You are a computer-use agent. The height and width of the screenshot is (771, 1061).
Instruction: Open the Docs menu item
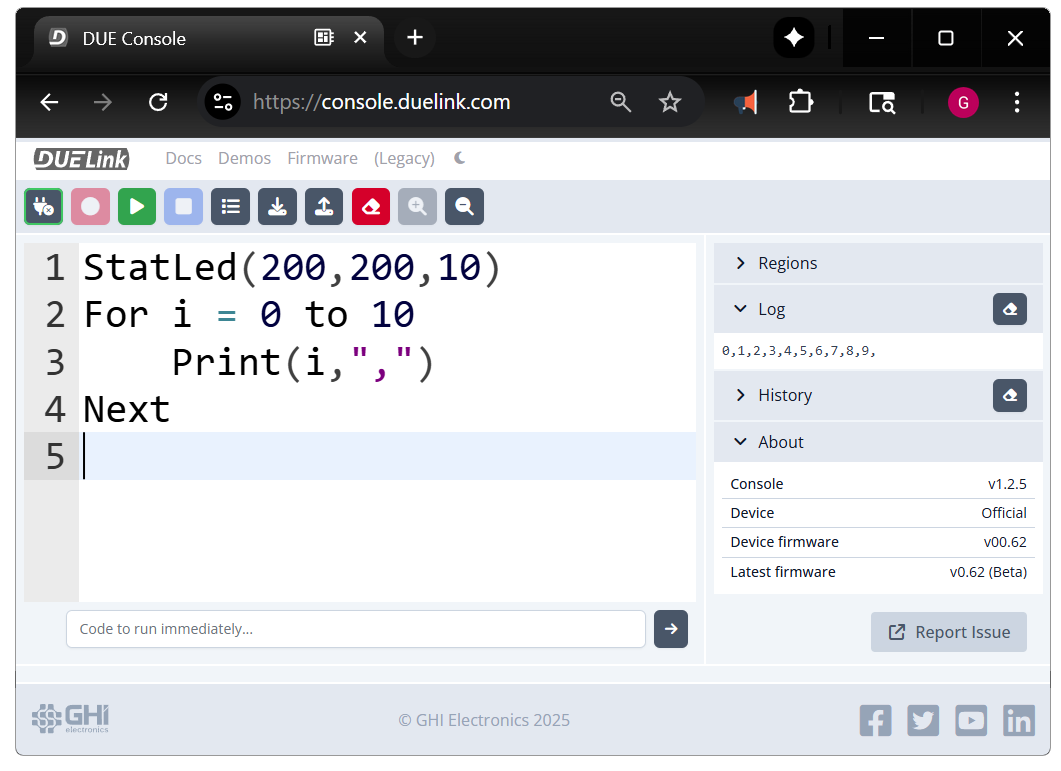tap(183, 158)
